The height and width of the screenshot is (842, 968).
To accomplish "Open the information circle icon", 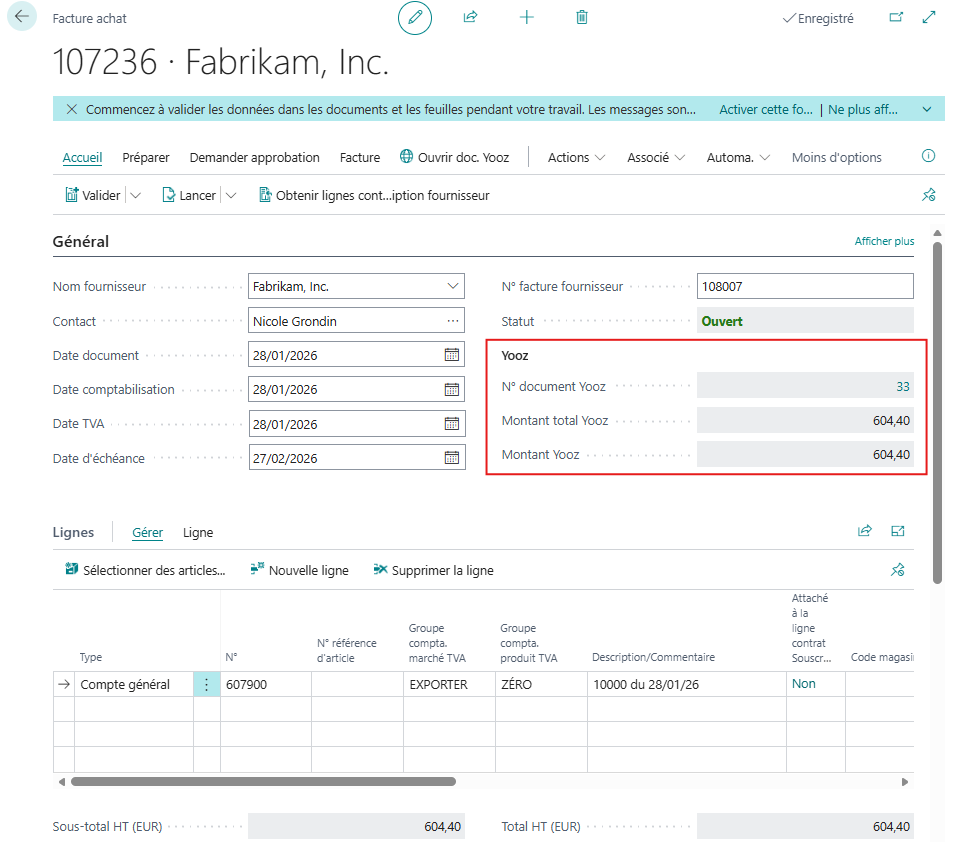I will pos(928,157).
